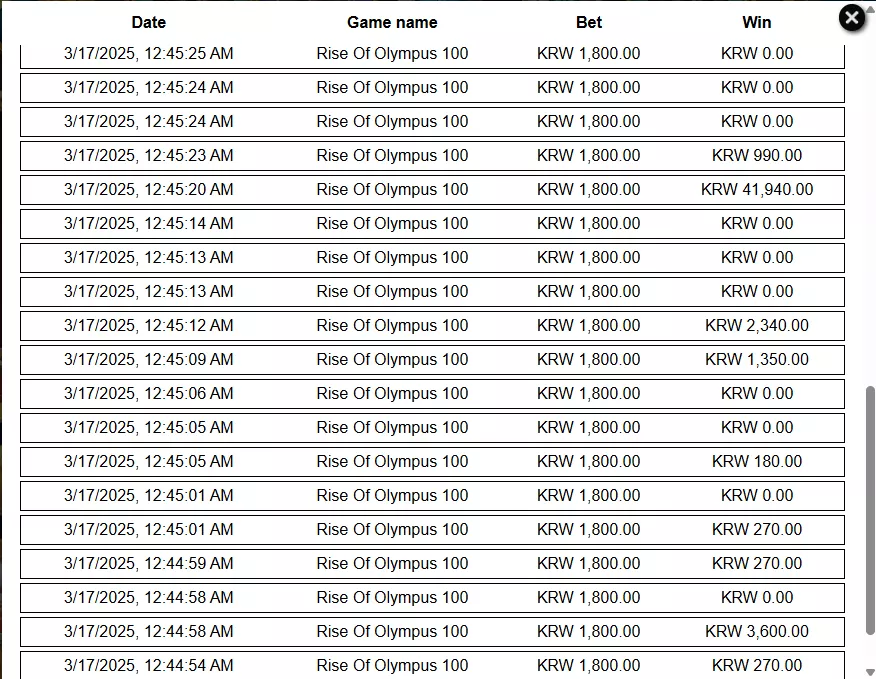Select the row with win KRW 1,350.00
The width and height of the screenshot is (876, 679).
coord(432,359)
